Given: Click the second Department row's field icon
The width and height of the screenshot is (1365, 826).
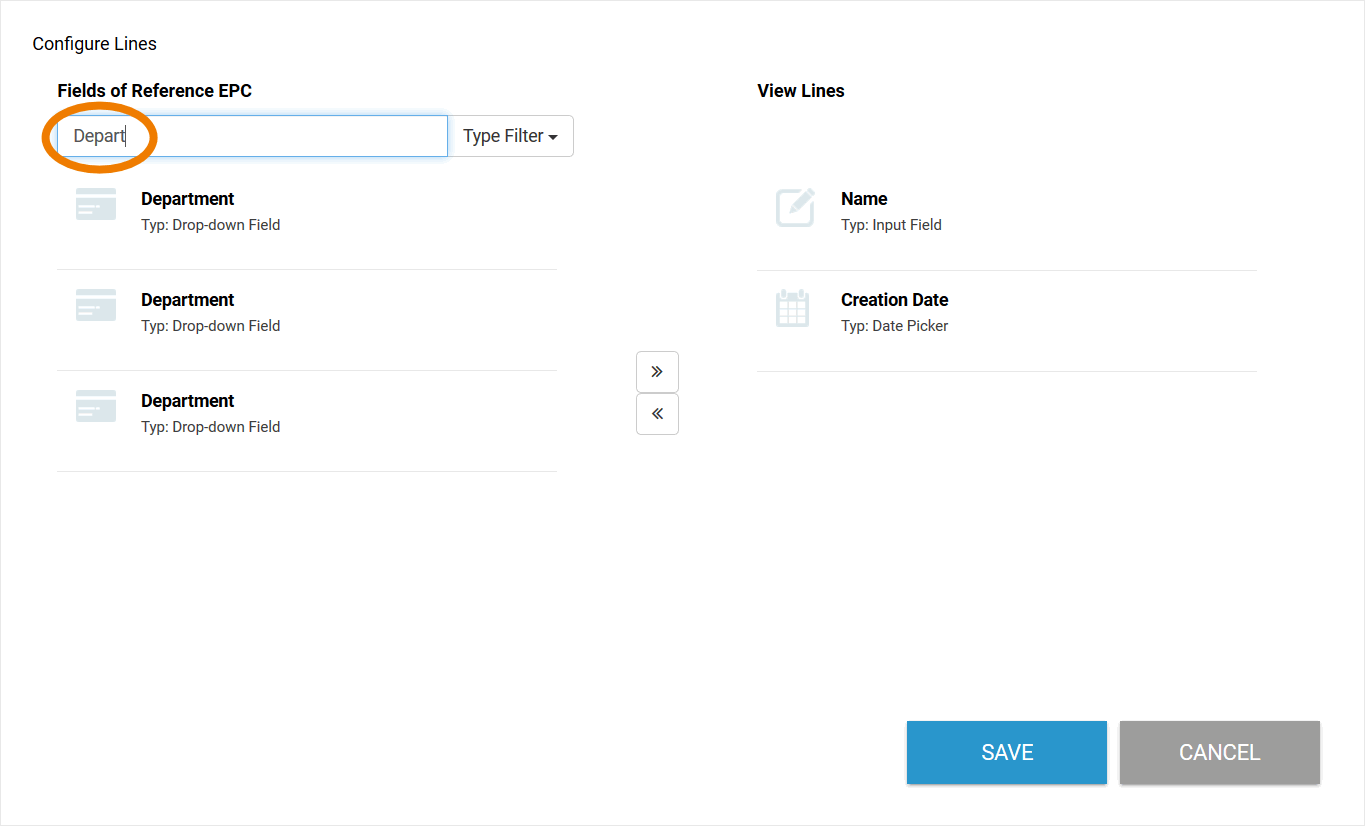Looking at the screenshot, I should coord(96,306).
